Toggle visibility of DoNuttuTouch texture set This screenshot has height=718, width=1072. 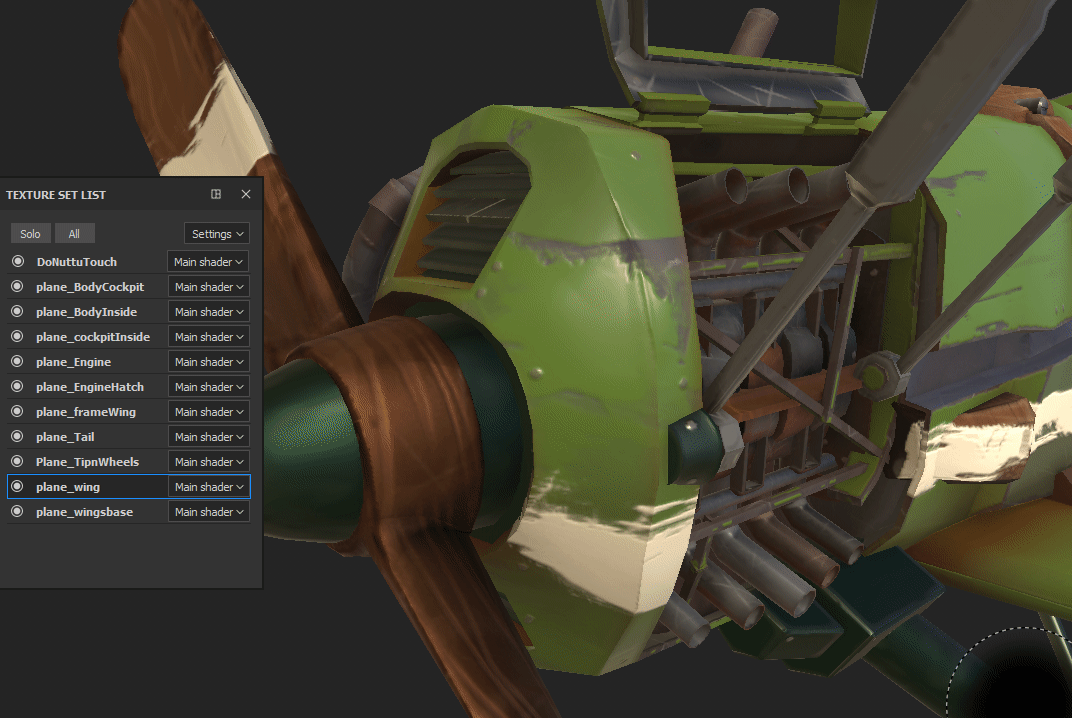pos(18,261)
